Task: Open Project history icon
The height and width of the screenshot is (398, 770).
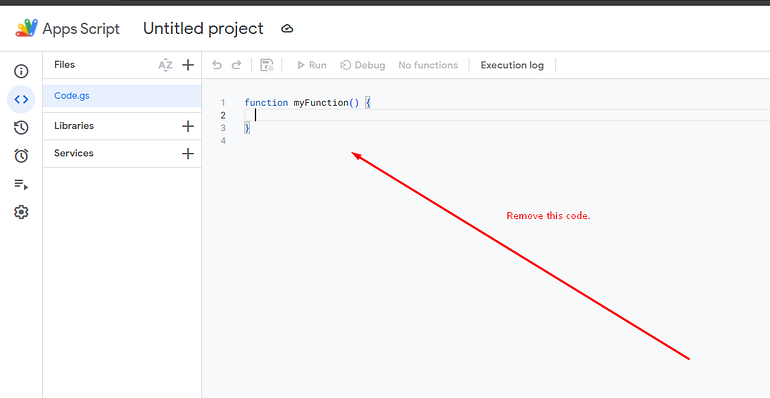Action: pyautogui.click(x=21, y=128)
